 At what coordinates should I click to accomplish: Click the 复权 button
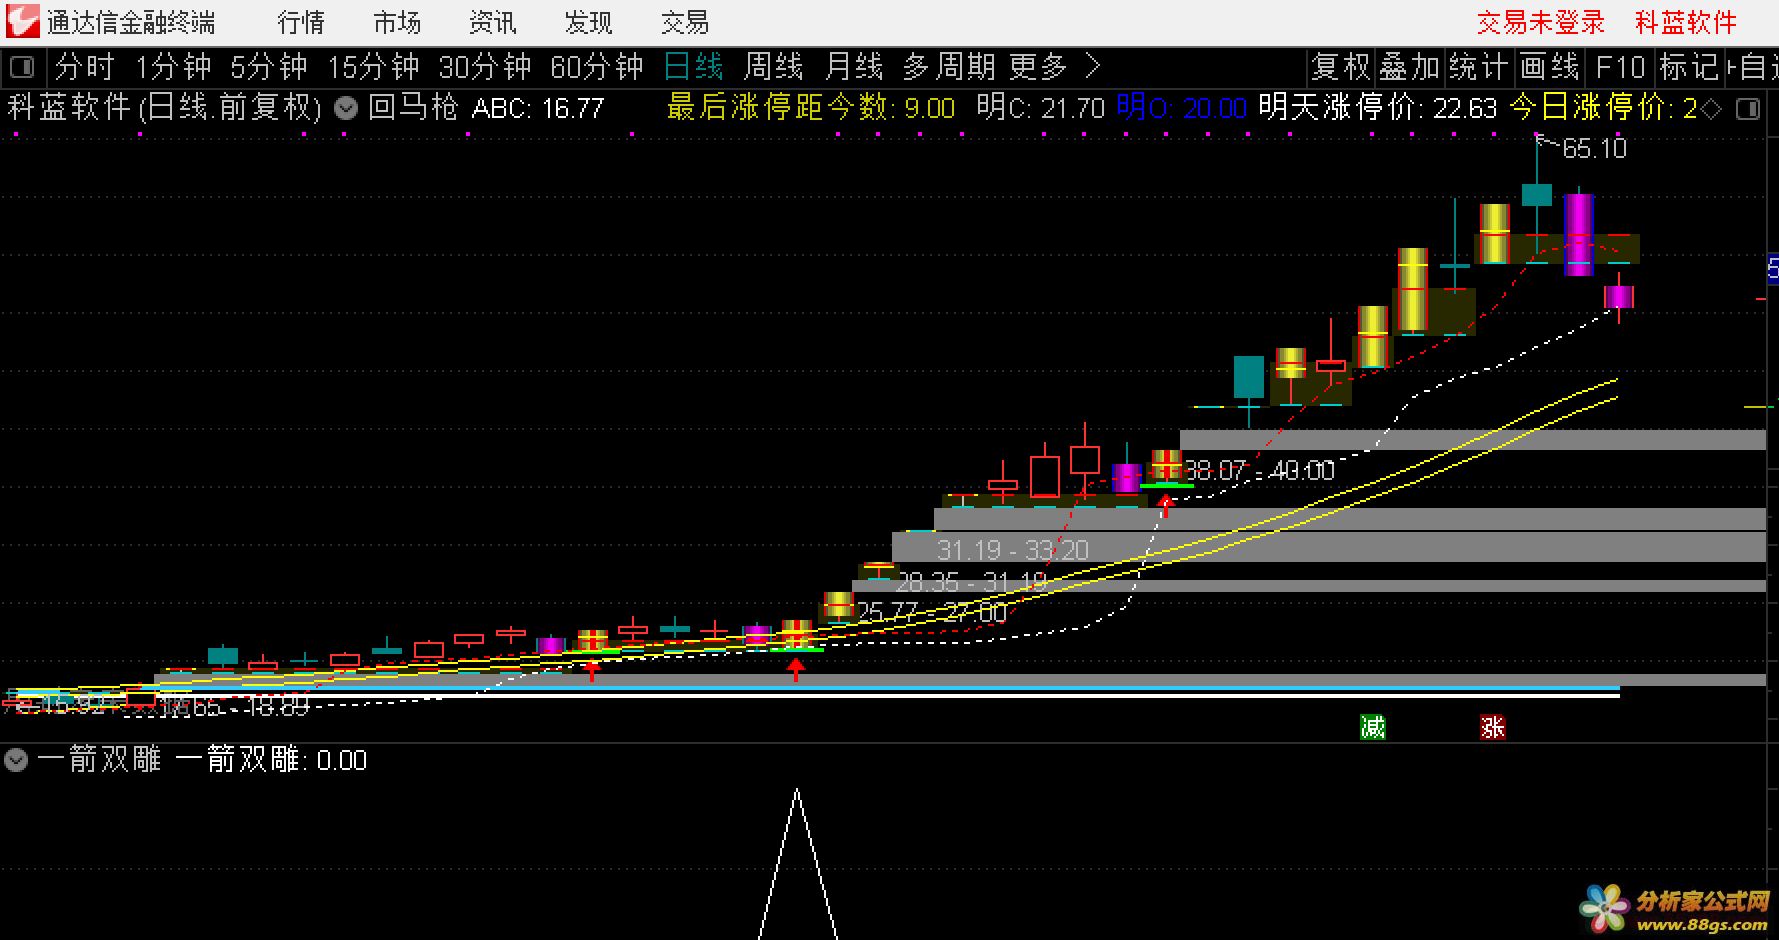[1341, 67]
